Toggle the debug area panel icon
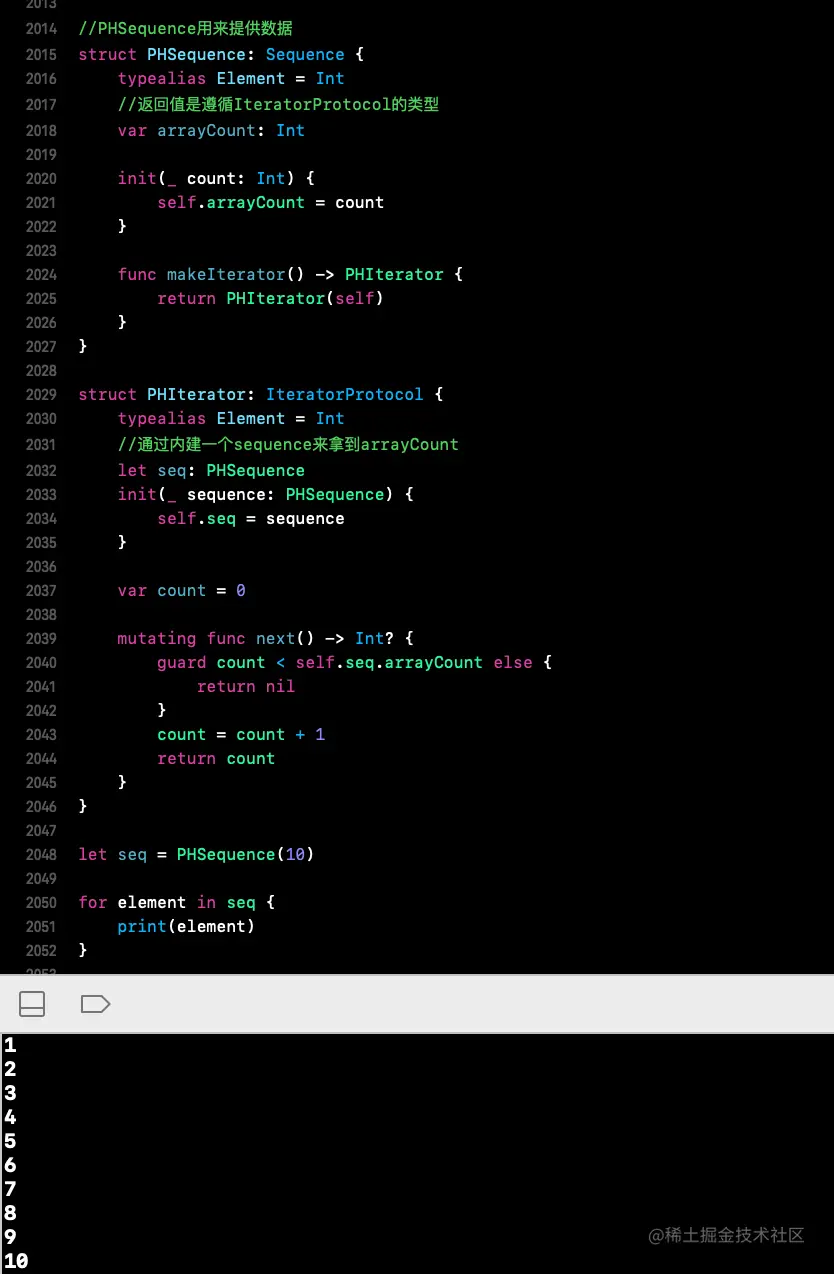Image resolution: width=834 pixels, height=1274 pixels. tap(32, 1003)
